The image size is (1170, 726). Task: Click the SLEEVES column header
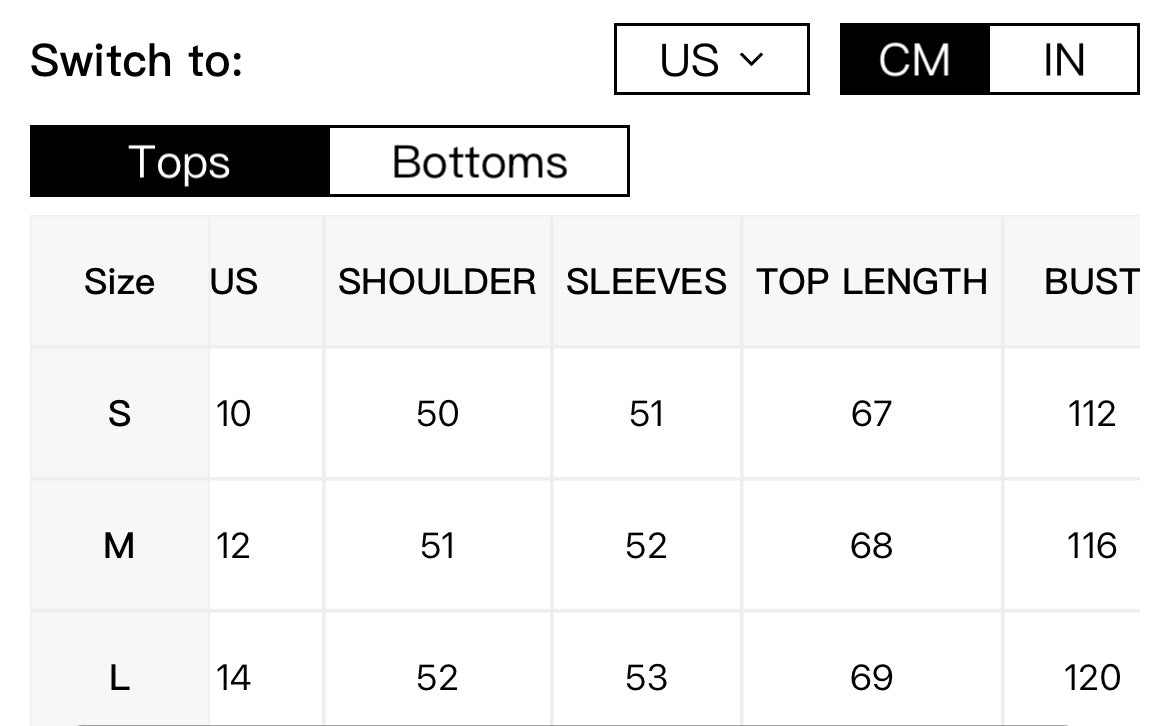(x=646, y=282)
